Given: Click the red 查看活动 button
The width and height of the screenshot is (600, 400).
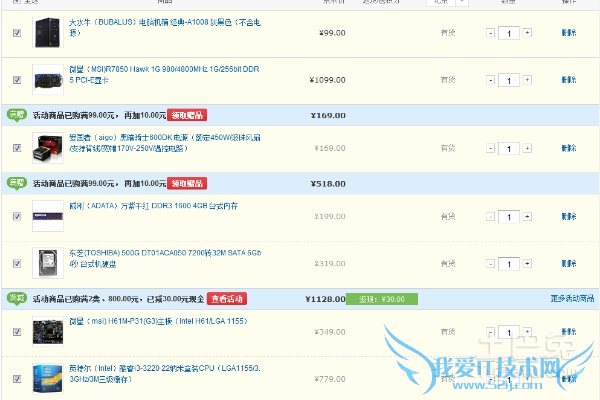Looking at the screenshot, I should 227,299.
